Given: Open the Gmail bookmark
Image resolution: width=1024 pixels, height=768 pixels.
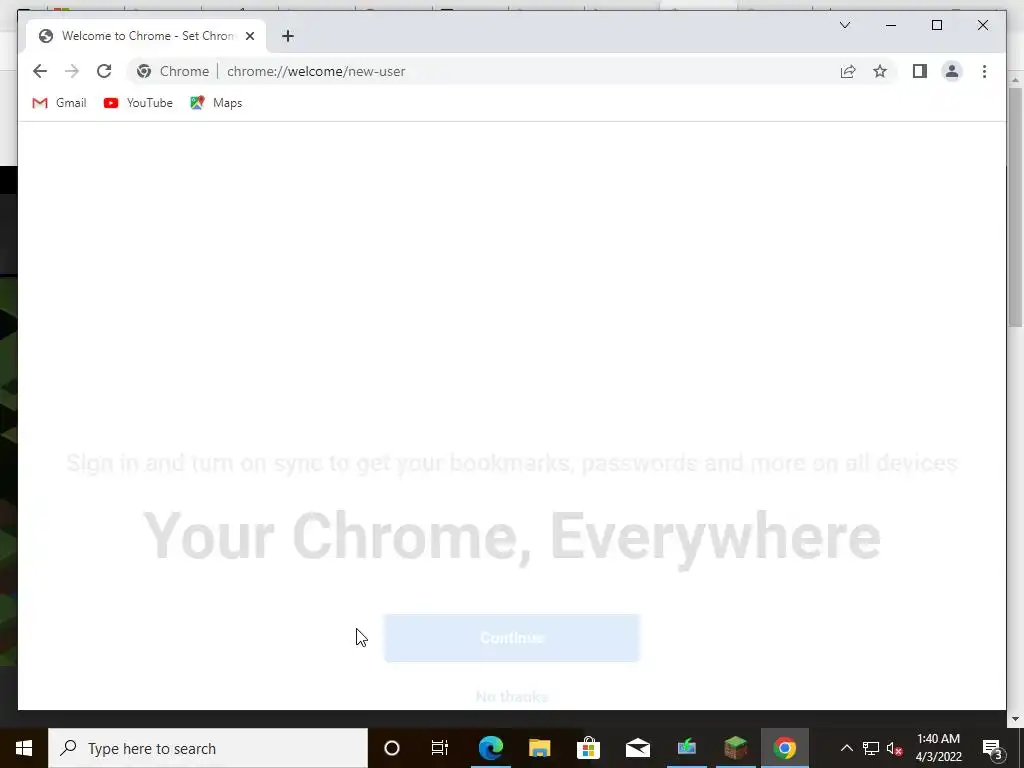Looking at the screenshot, I should [59, 103].
